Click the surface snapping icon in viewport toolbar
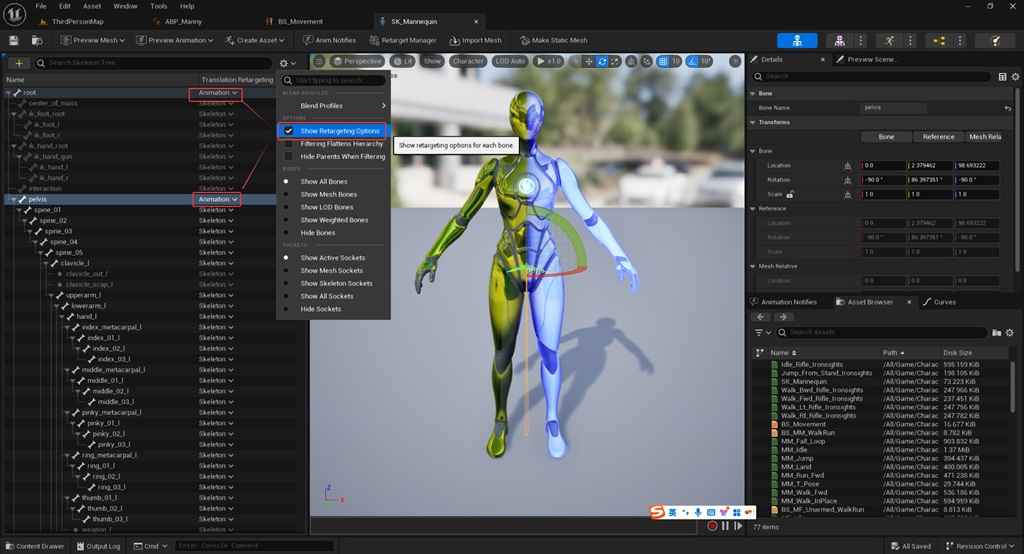Screen dimensions: 1024x554 pyautogui.click(x=647, y=61)
